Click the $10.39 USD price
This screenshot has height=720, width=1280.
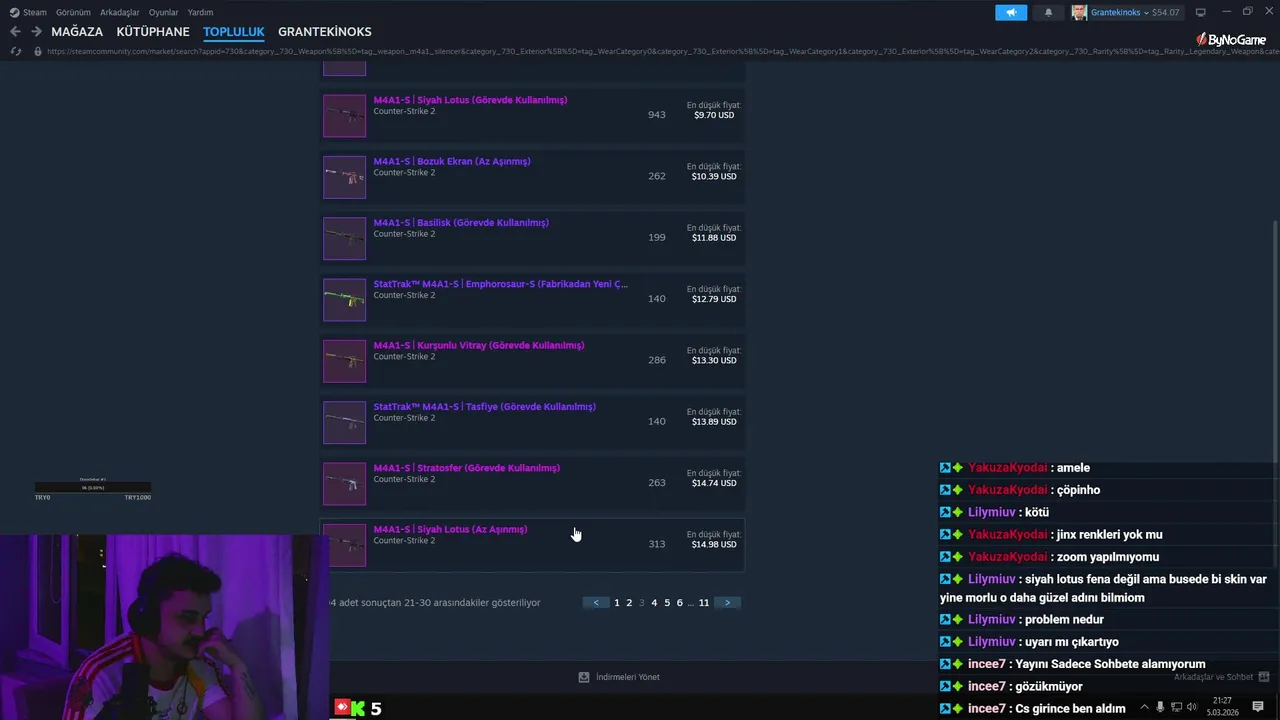(x=714, y=176)
